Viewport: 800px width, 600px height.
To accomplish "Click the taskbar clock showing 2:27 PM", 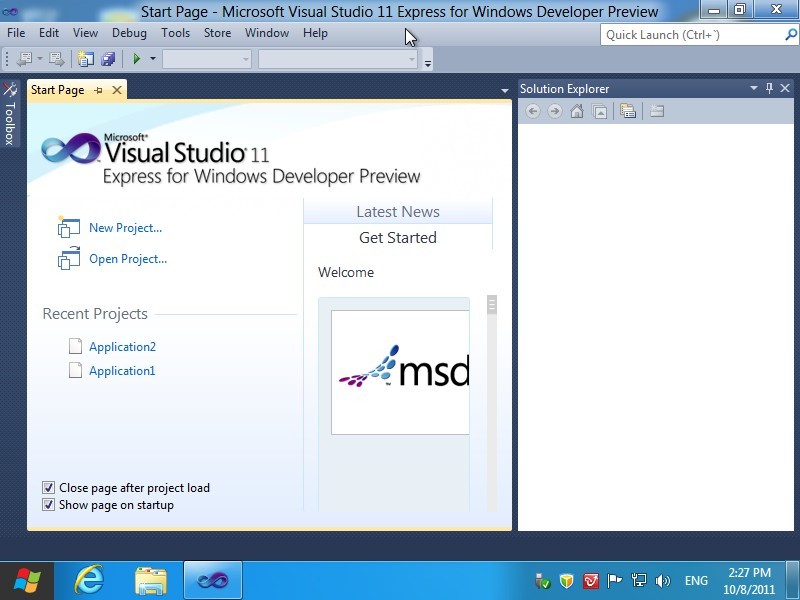I will pos(749,581).
